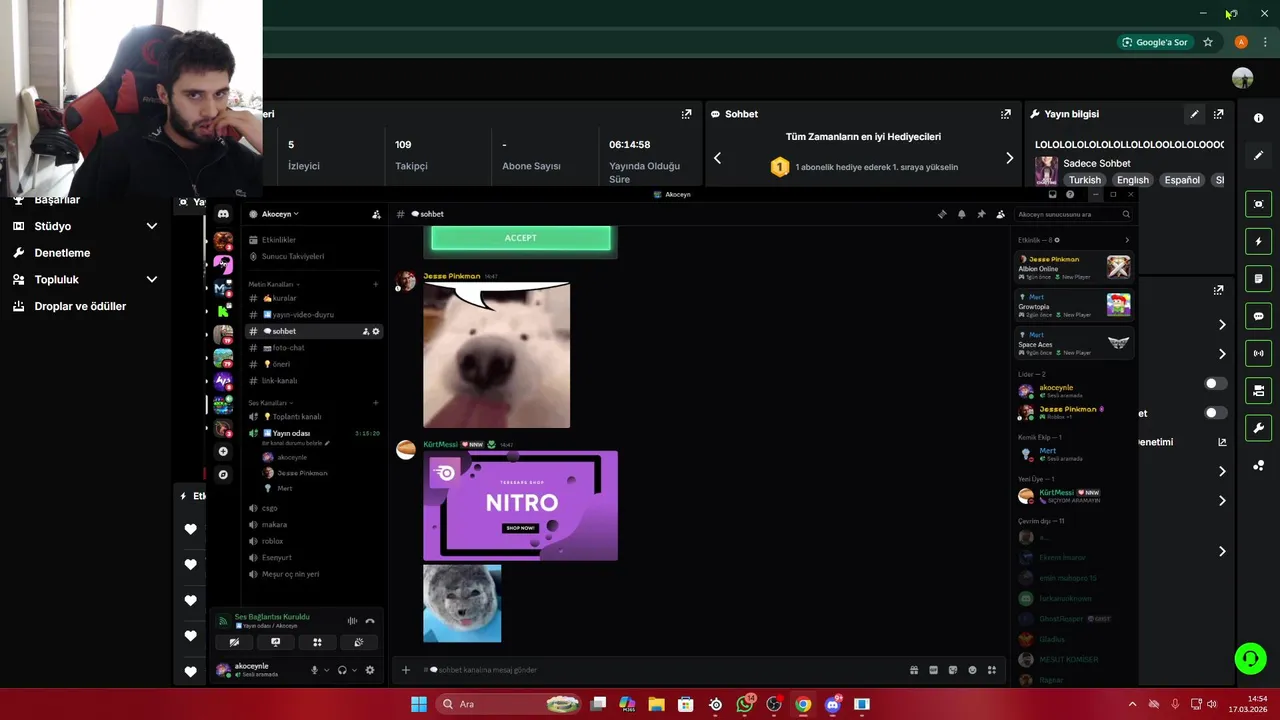The height and width of the screenshot is (720, 1280).
Task: Open WhatsApp from the taskbar
Action: (745, 704)
